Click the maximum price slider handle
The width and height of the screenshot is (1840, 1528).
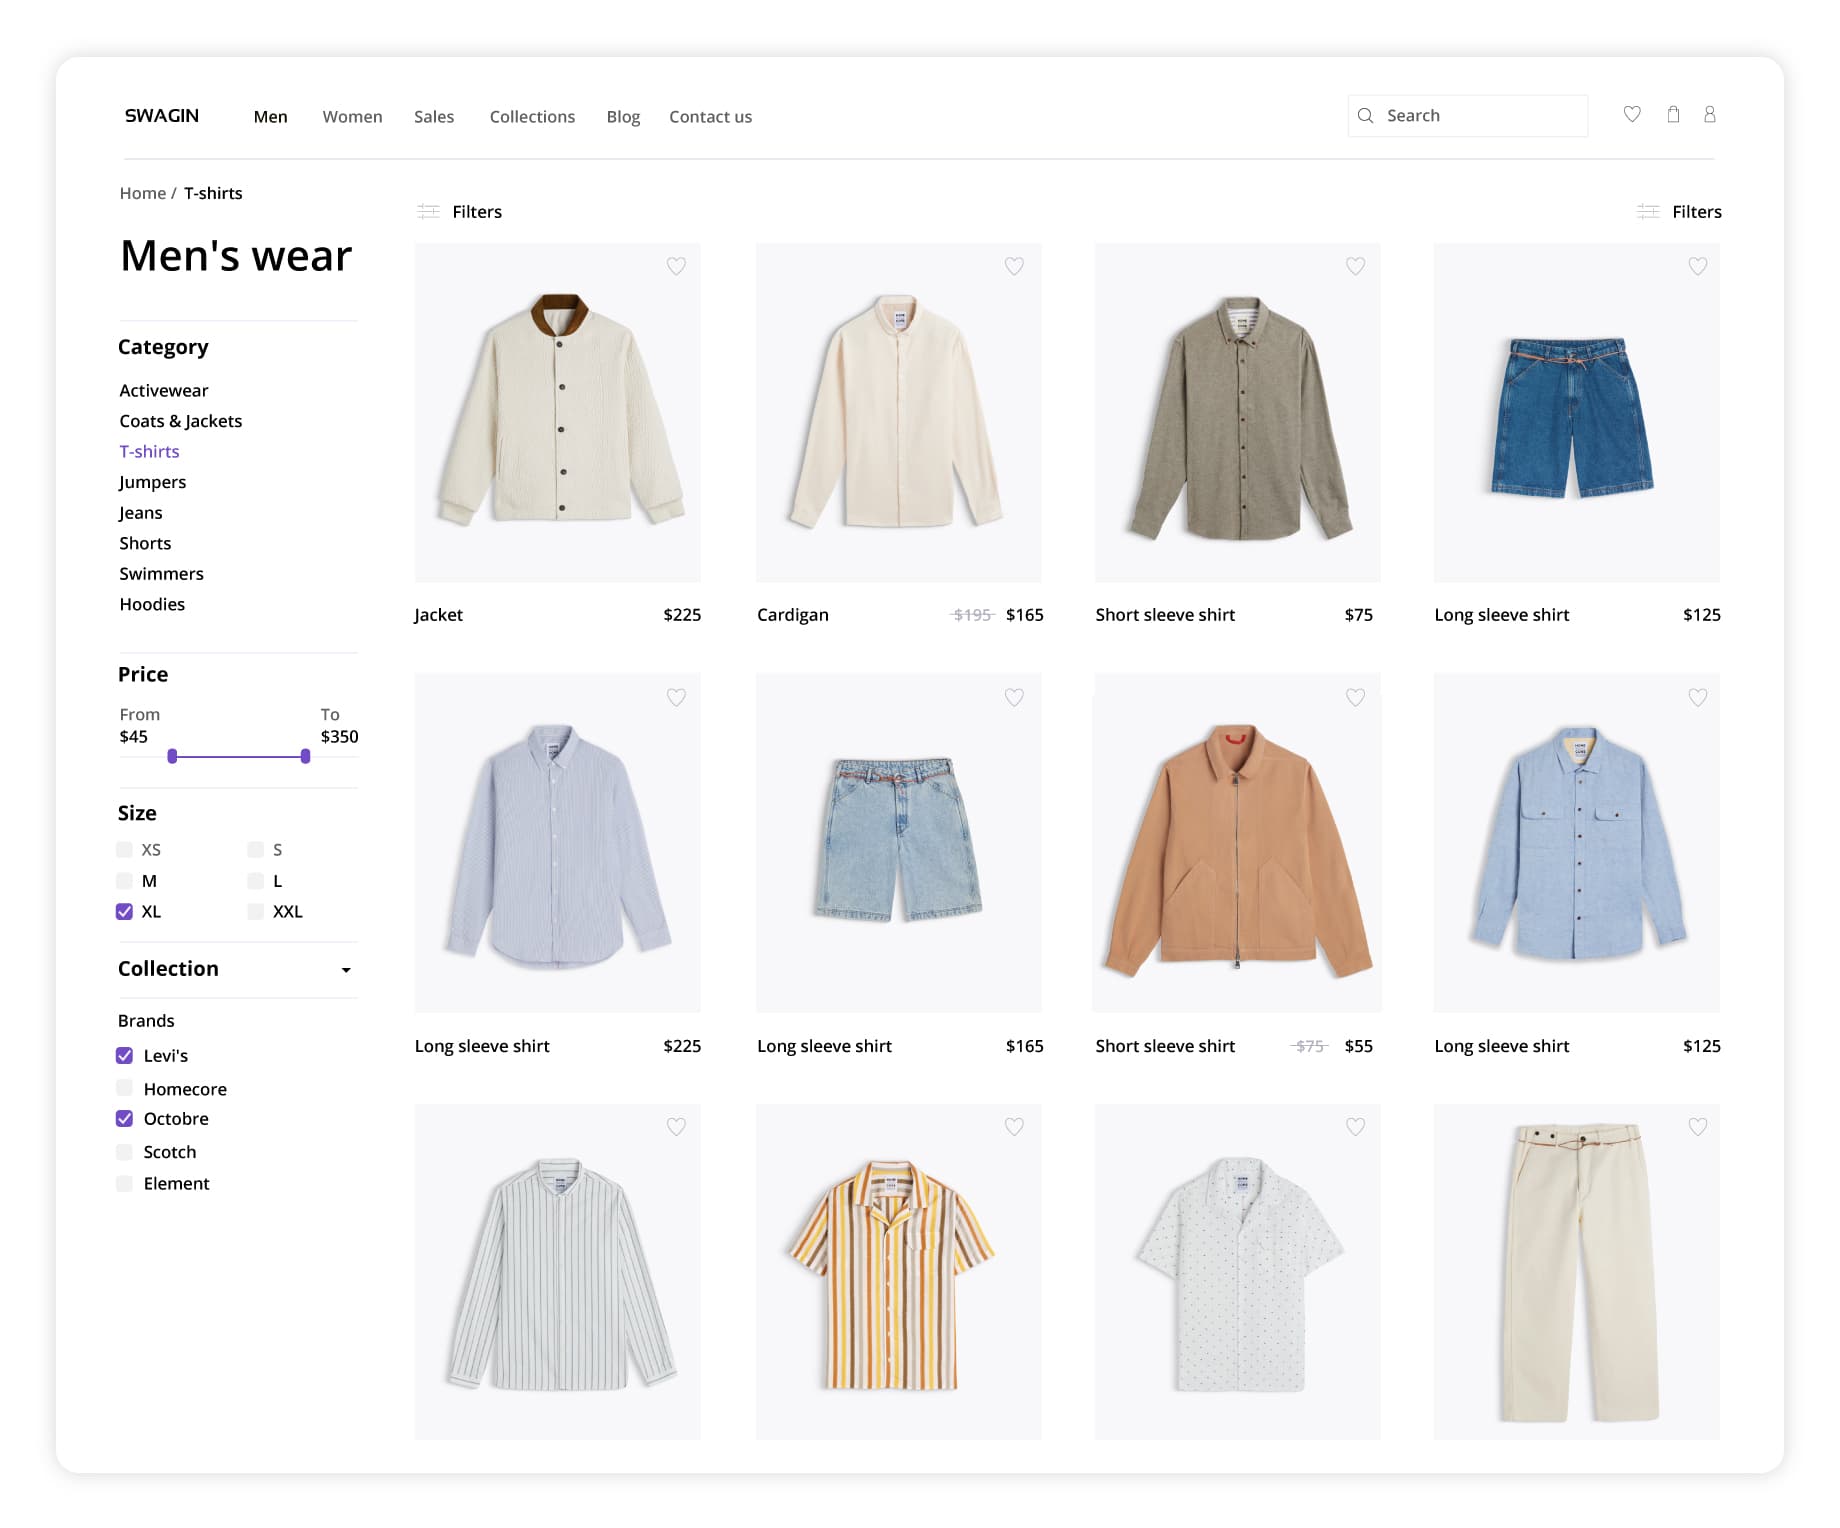305,757
